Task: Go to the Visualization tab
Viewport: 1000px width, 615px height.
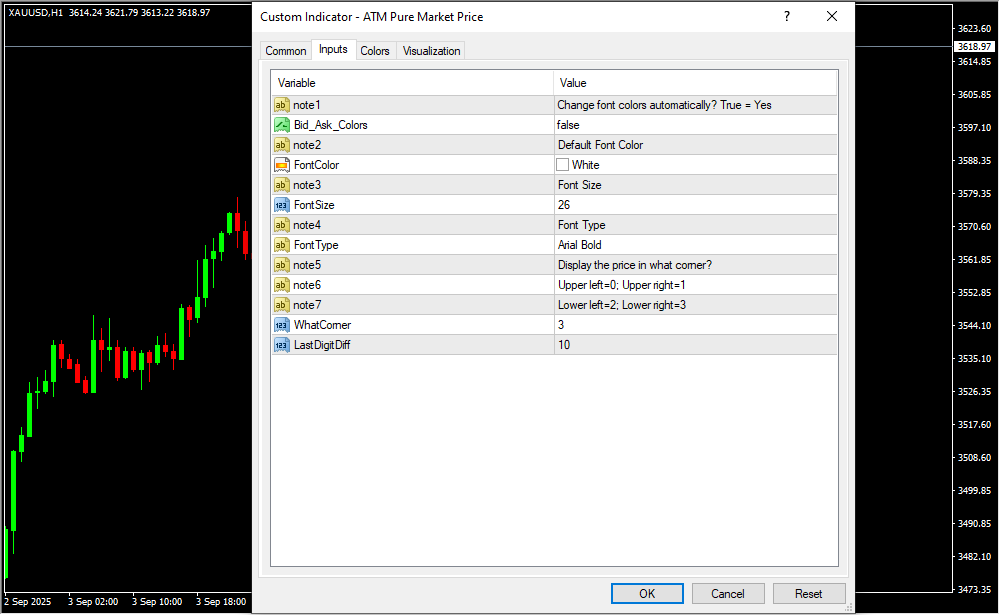Action: tap(432, 51)
